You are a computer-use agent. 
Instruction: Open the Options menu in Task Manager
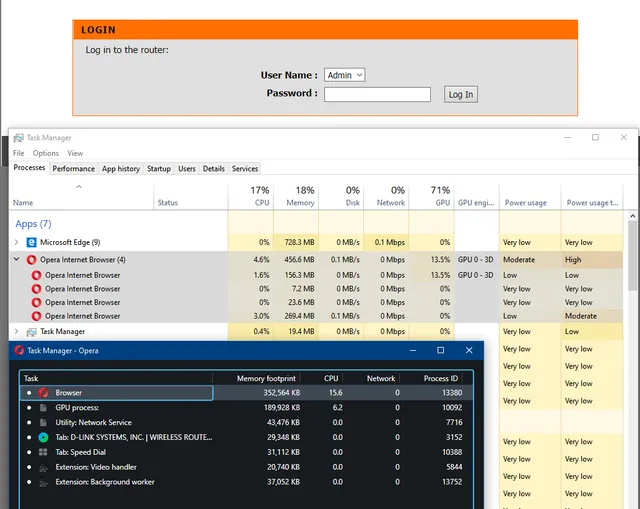[x=46, y=153]
